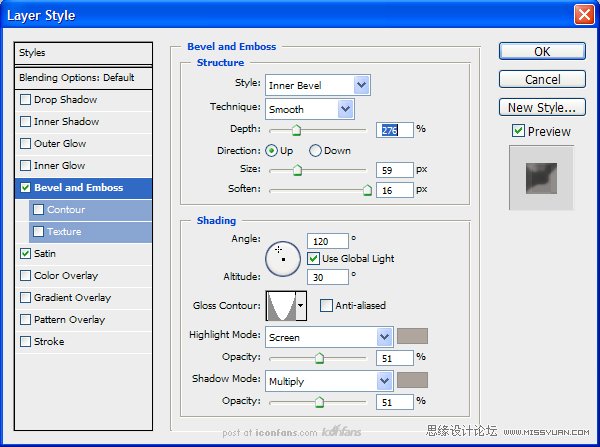
Task: Click the Depth percentage input field
Action: coord(395,130)
